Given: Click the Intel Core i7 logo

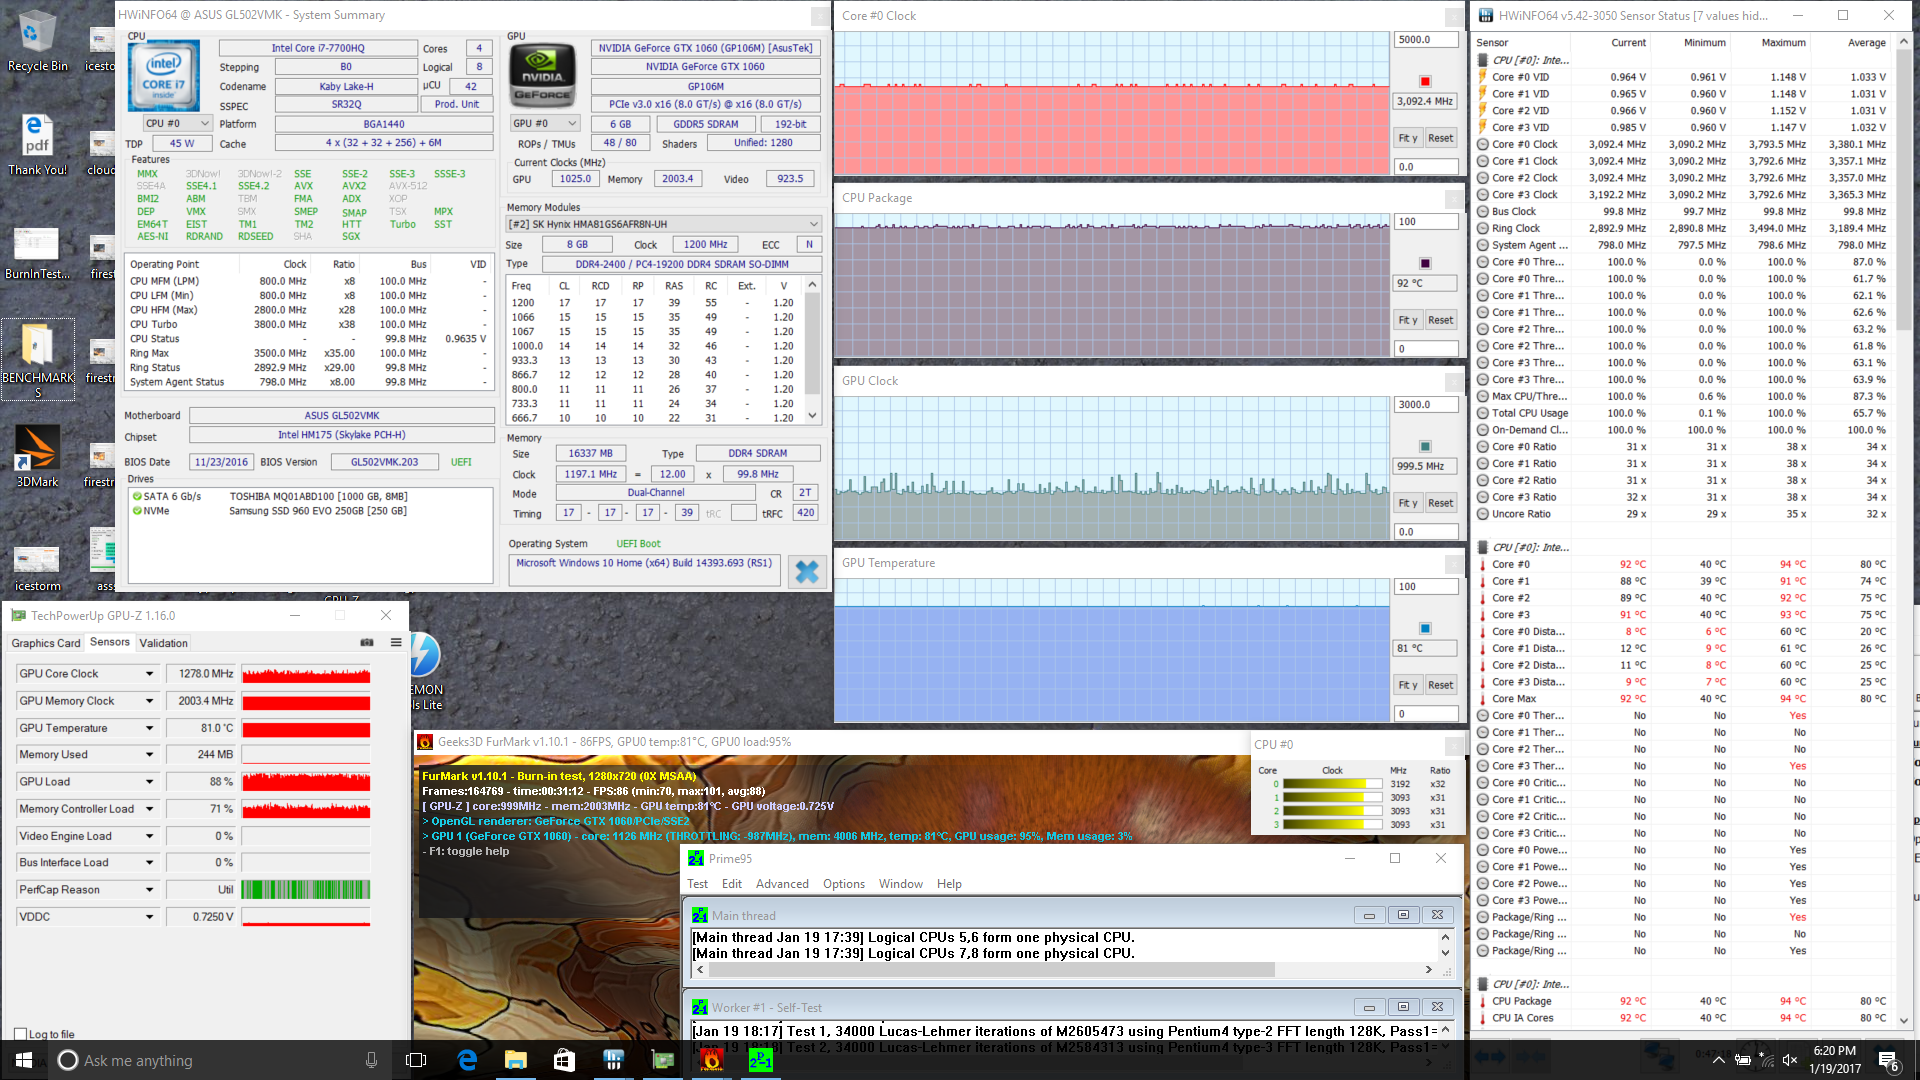Looking at the screenshot, I should click(x=164, y=76).
